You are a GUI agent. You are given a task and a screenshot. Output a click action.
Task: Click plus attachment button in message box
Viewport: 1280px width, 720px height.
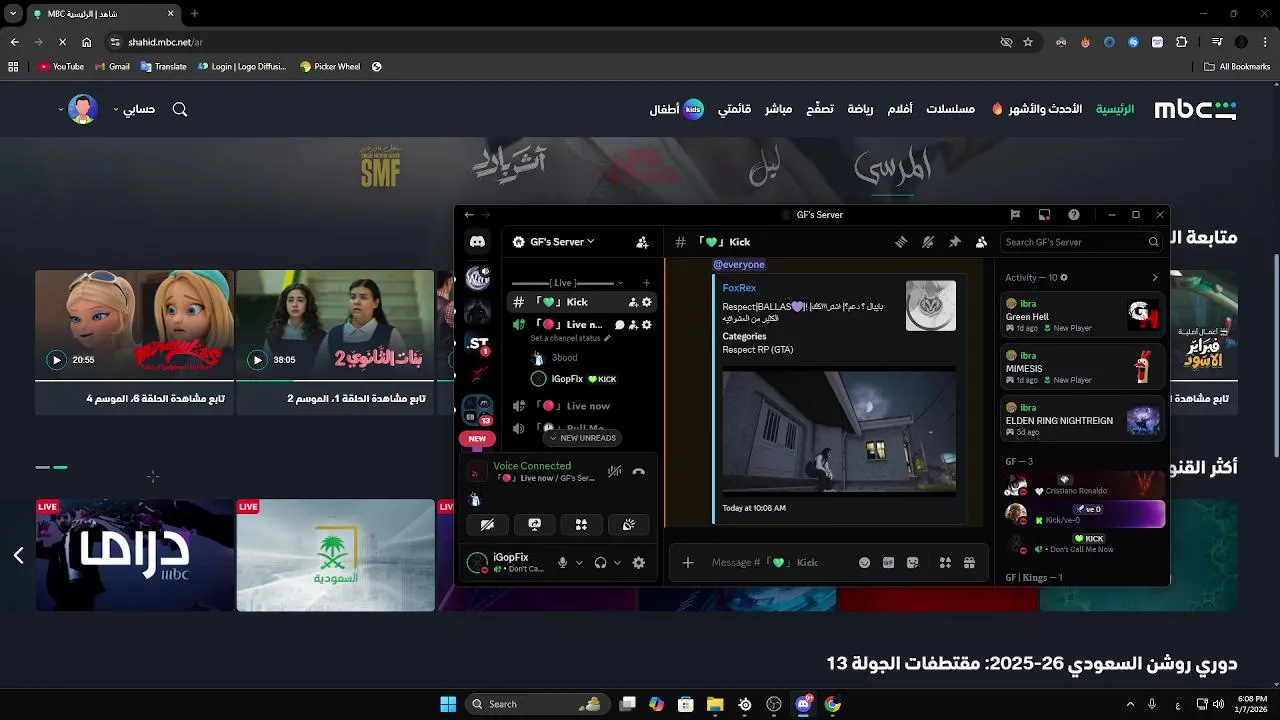(688, 563)
